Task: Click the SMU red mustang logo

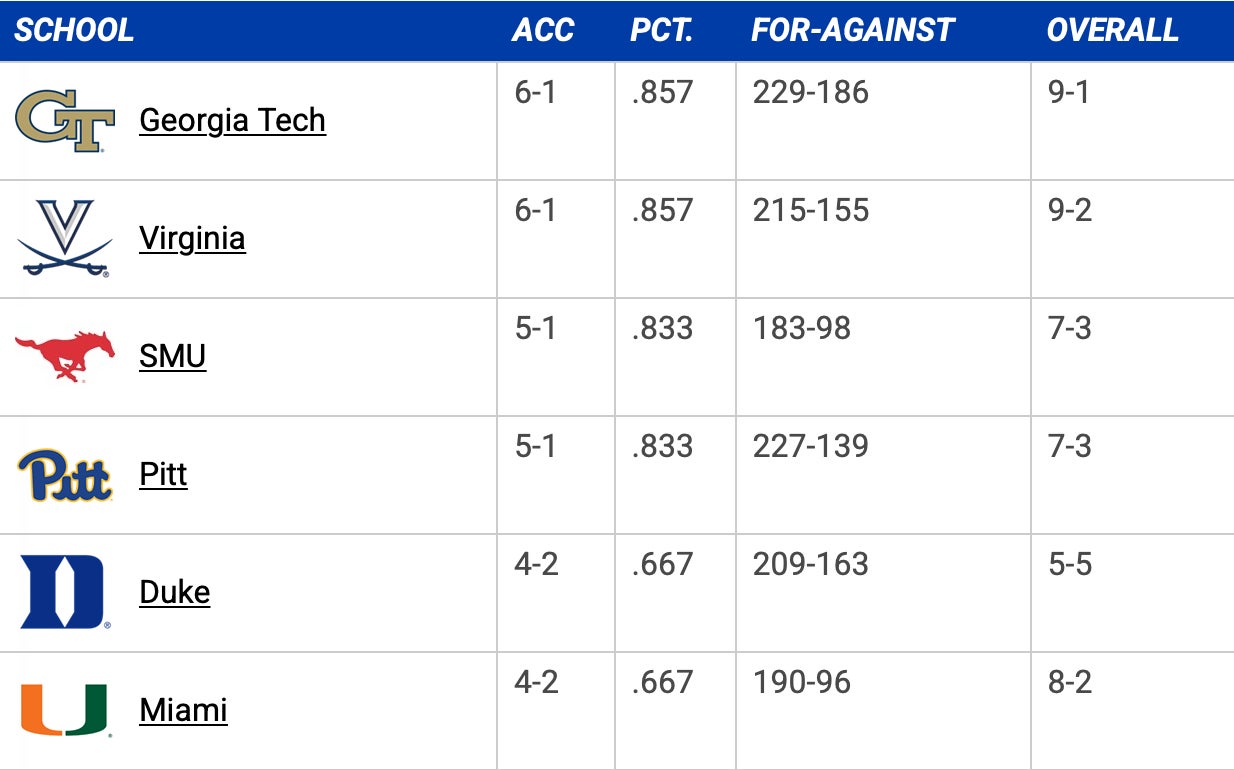Action: [x=65, y=356]
